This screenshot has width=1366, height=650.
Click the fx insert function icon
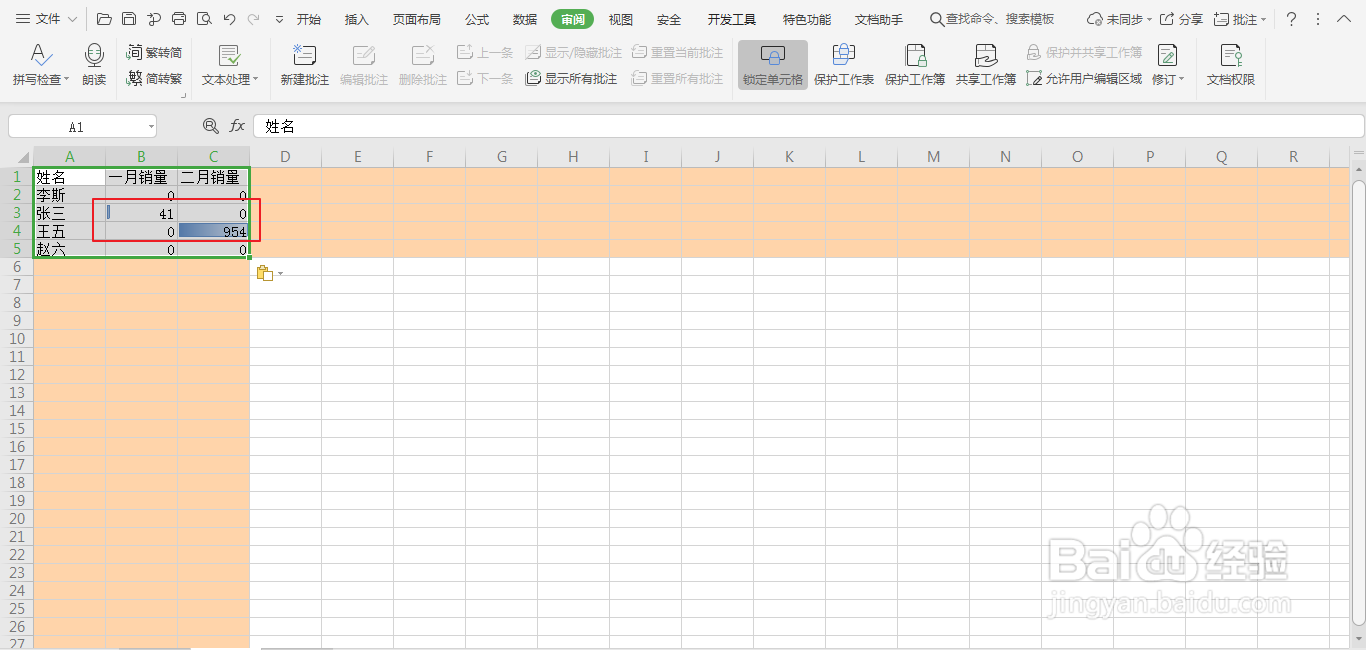pyautogui.click(x=237, y=126)
